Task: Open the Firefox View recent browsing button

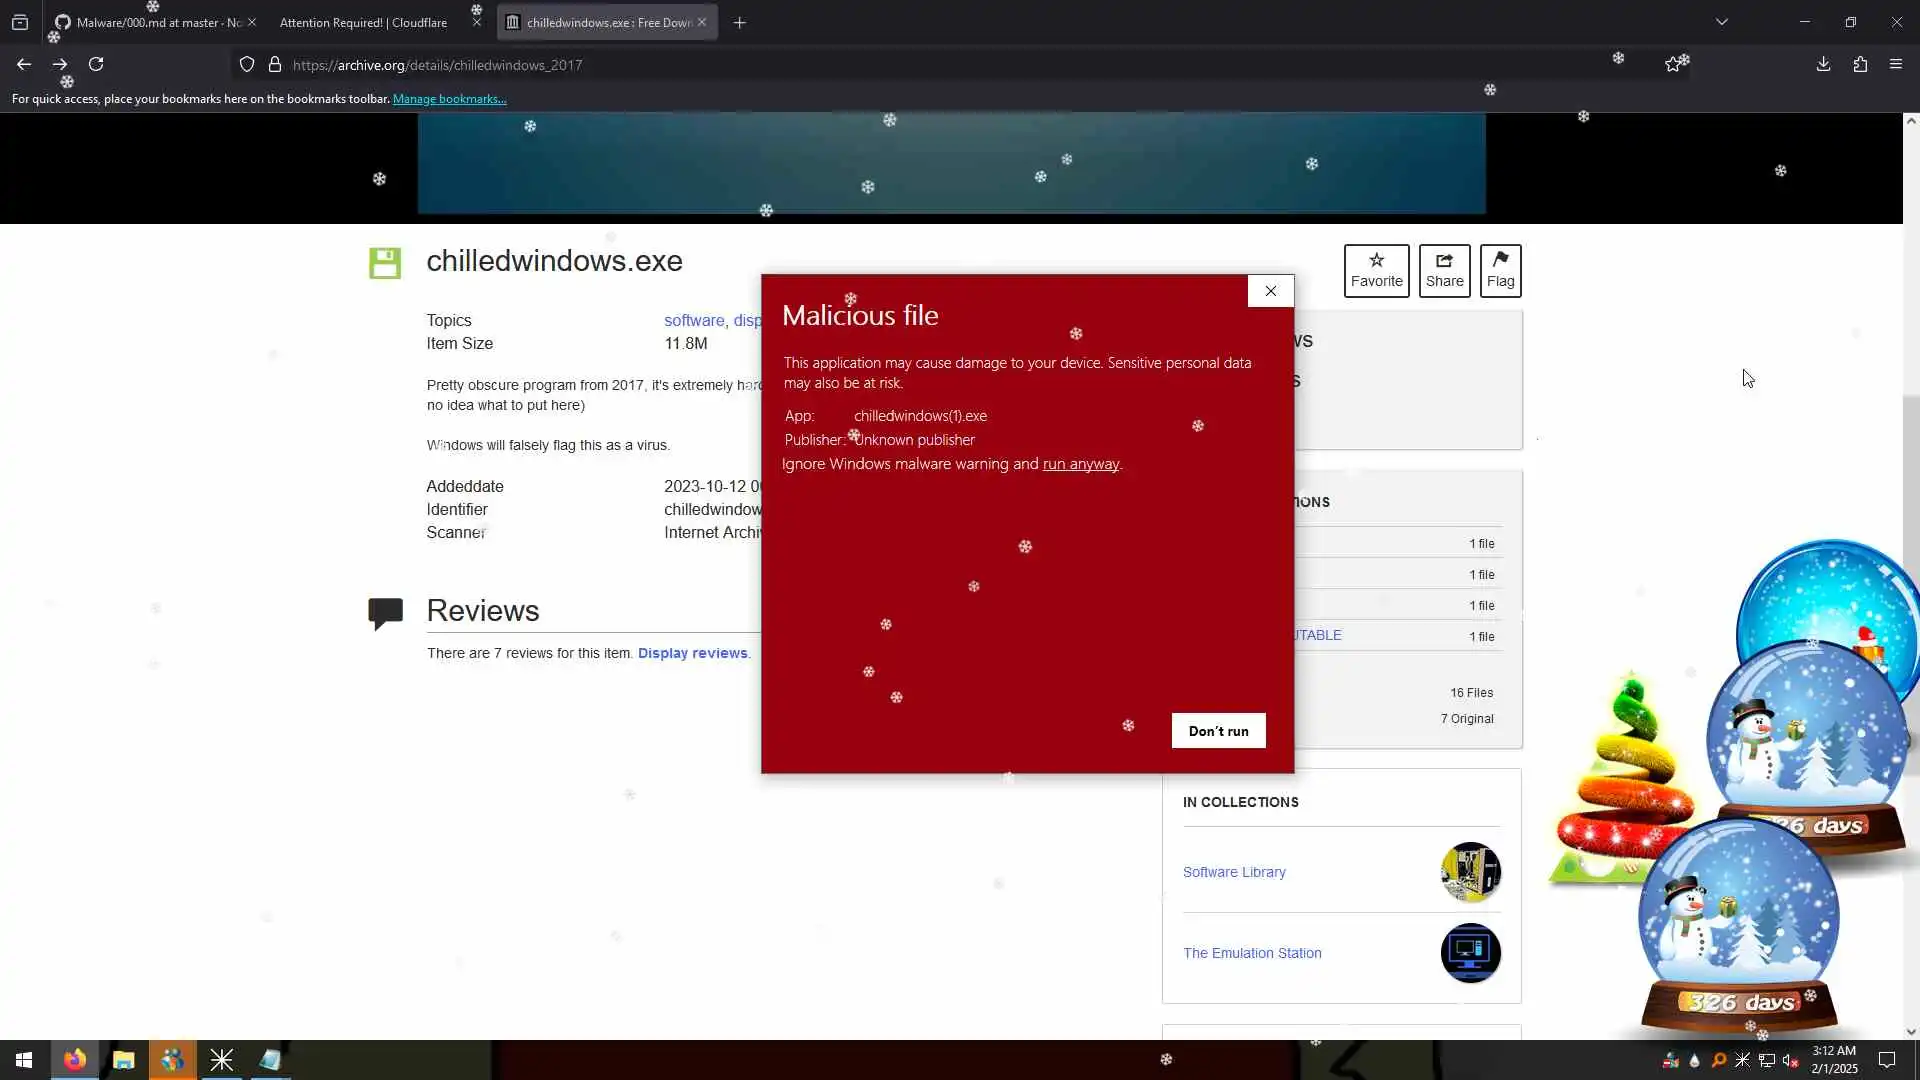Action: coord(20,22)
